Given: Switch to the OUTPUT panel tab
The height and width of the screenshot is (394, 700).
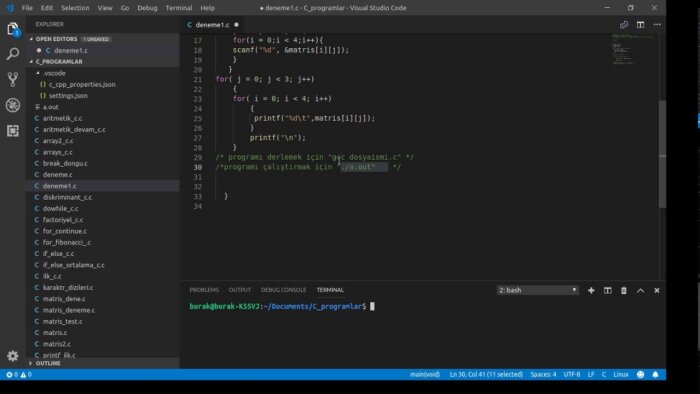Looking at the screenshot, I should [240, 290].
